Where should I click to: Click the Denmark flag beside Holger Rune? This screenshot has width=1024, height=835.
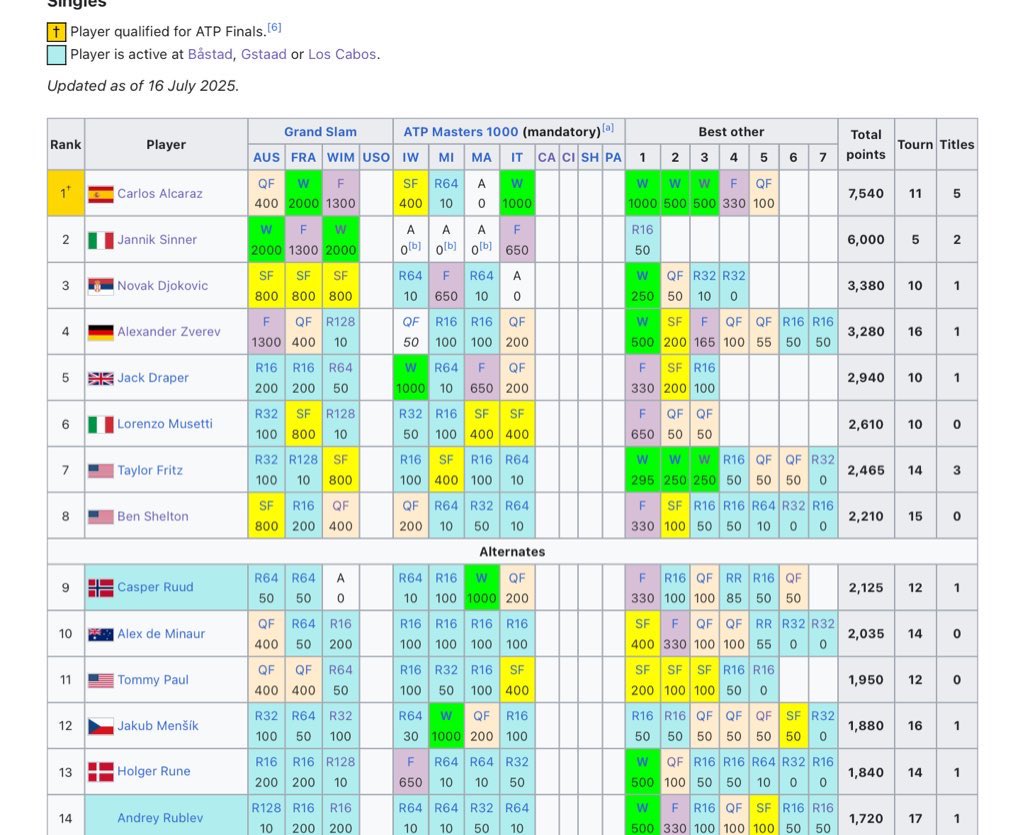tap(101, 772)
